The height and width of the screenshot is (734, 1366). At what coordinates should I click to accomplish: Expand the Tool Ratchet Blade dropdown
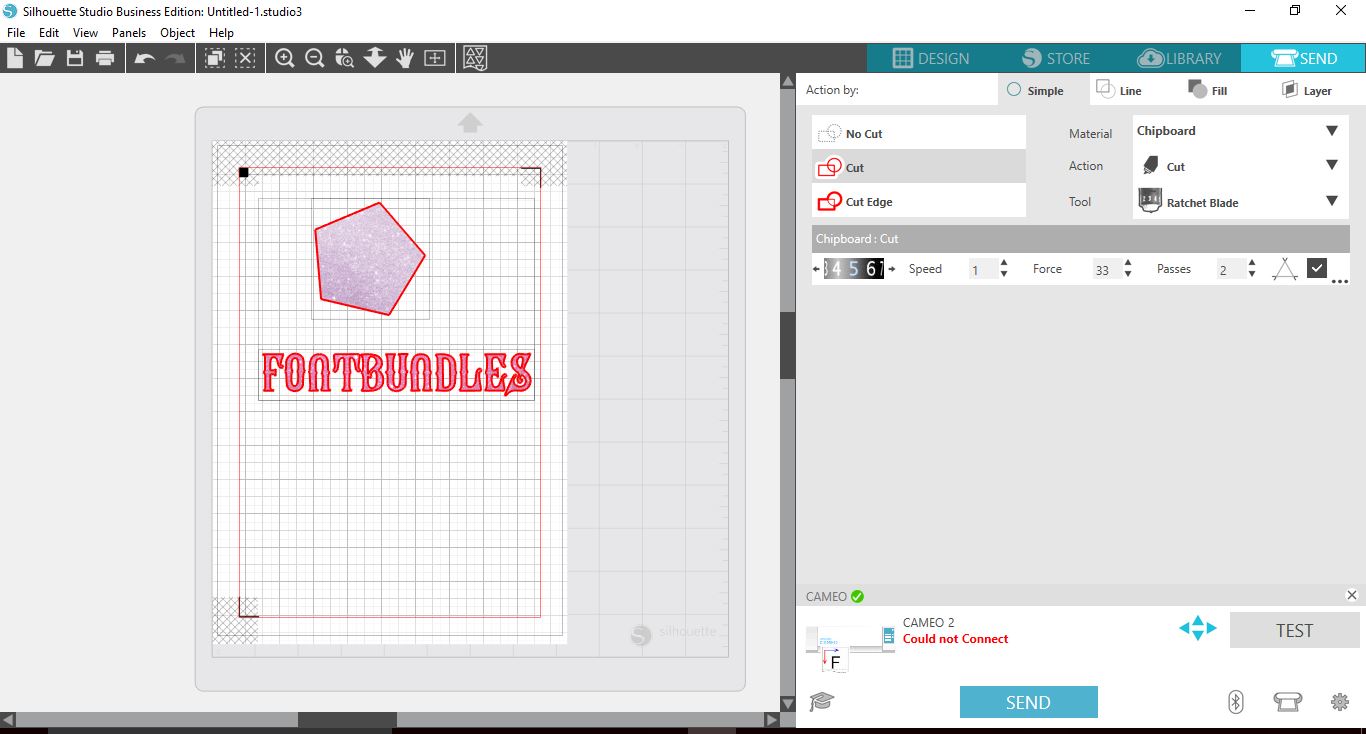coord(1332,201)
